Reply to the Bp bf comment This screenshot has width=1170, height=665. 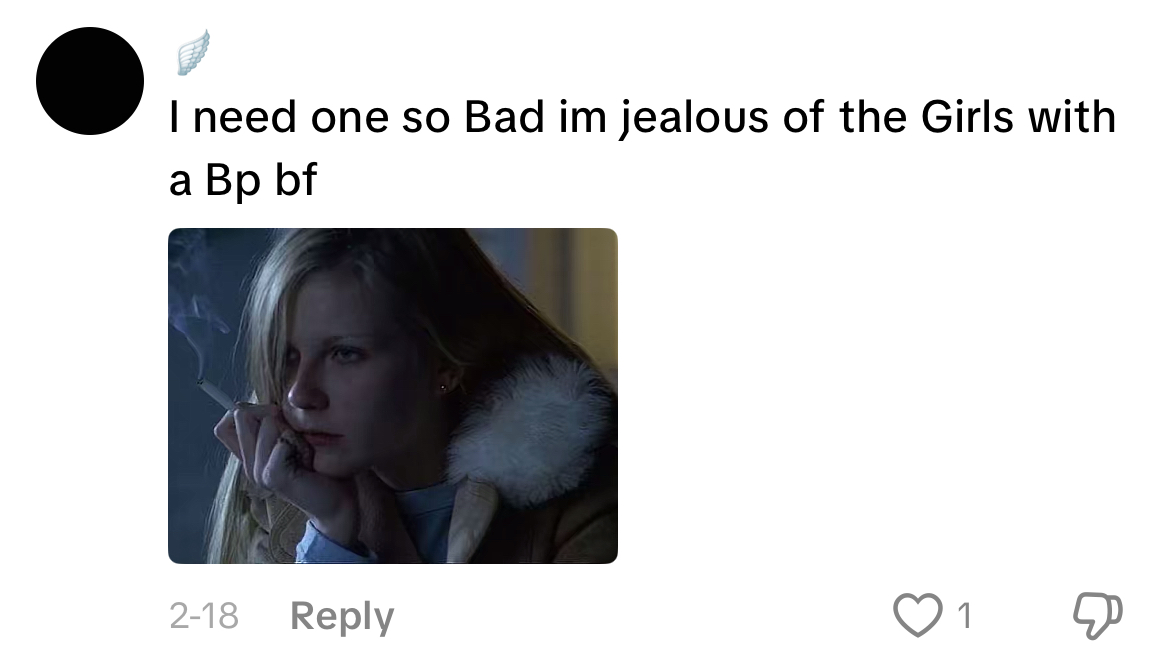[342, 616]
